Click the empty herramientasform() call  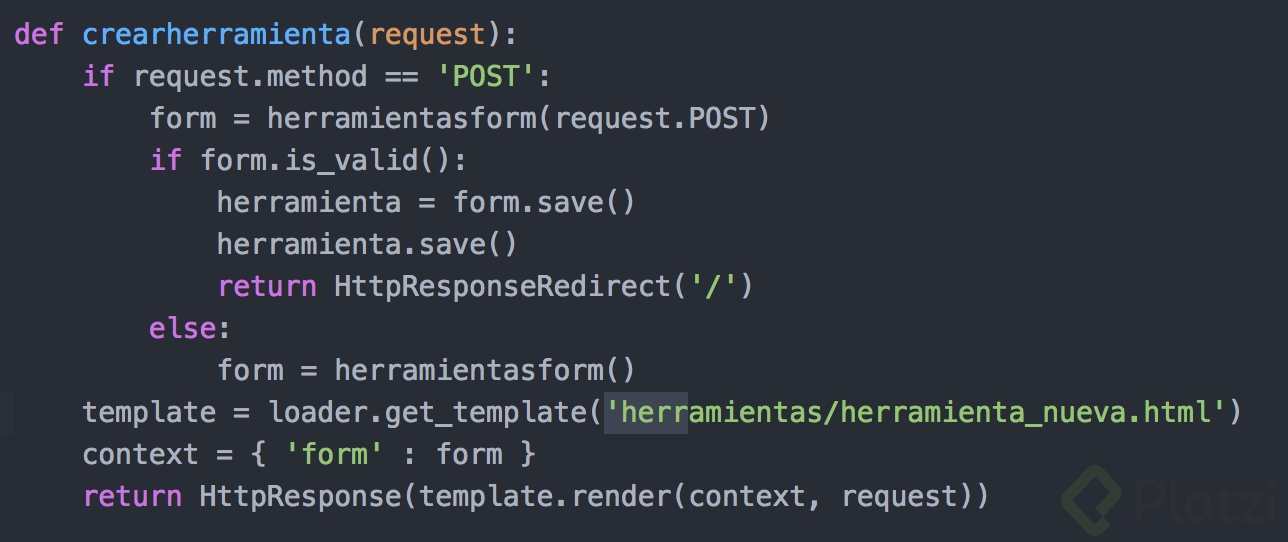tap(484, 370)
